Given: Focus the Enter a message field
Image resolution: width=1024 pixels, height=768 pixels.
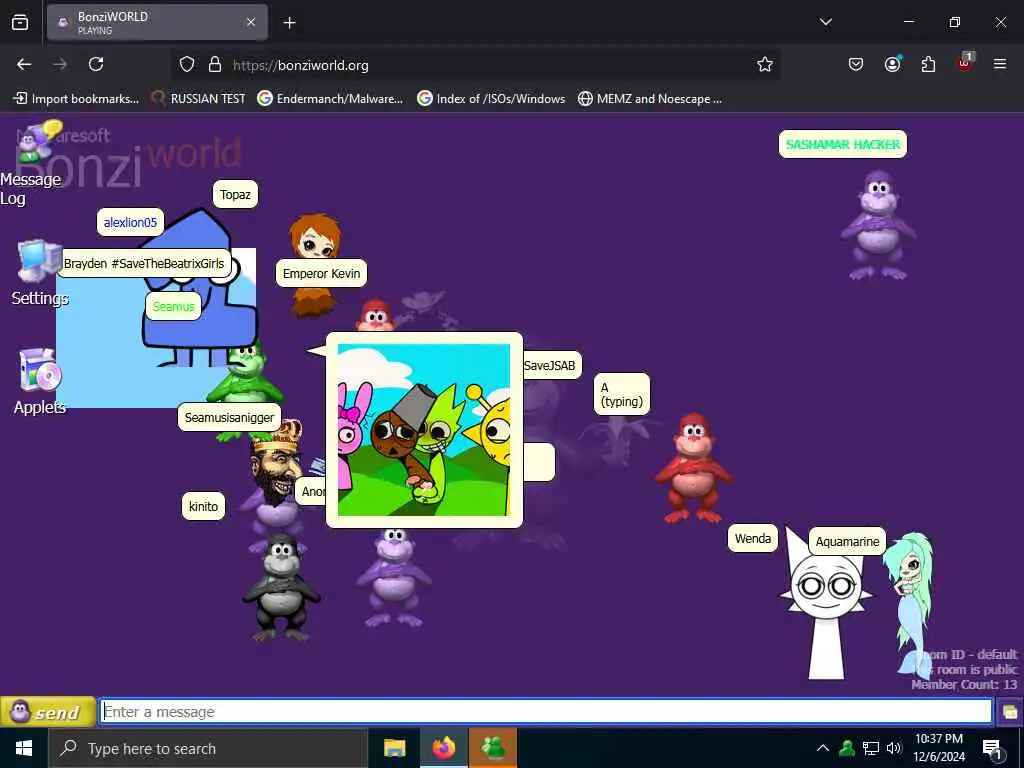Looking at the screenshot, I should [x=546, y=711].
